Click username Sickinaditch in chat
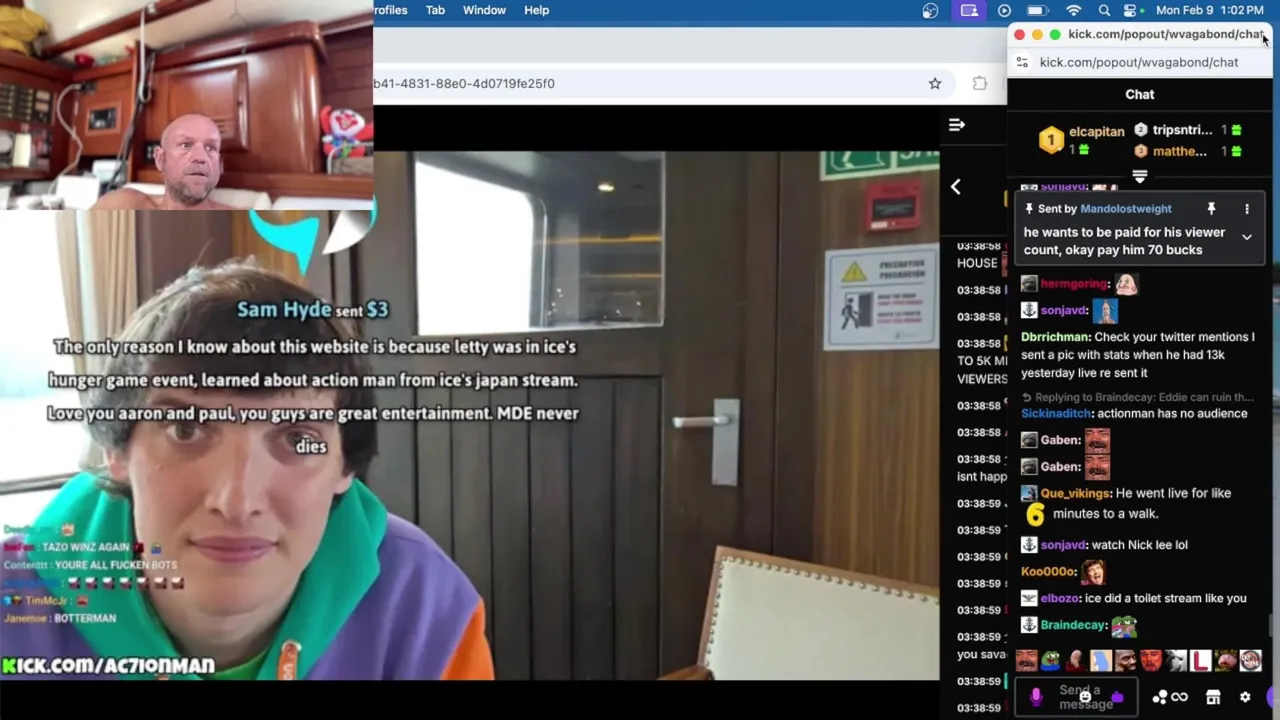1280x720 pixels. coord(1056,413)
